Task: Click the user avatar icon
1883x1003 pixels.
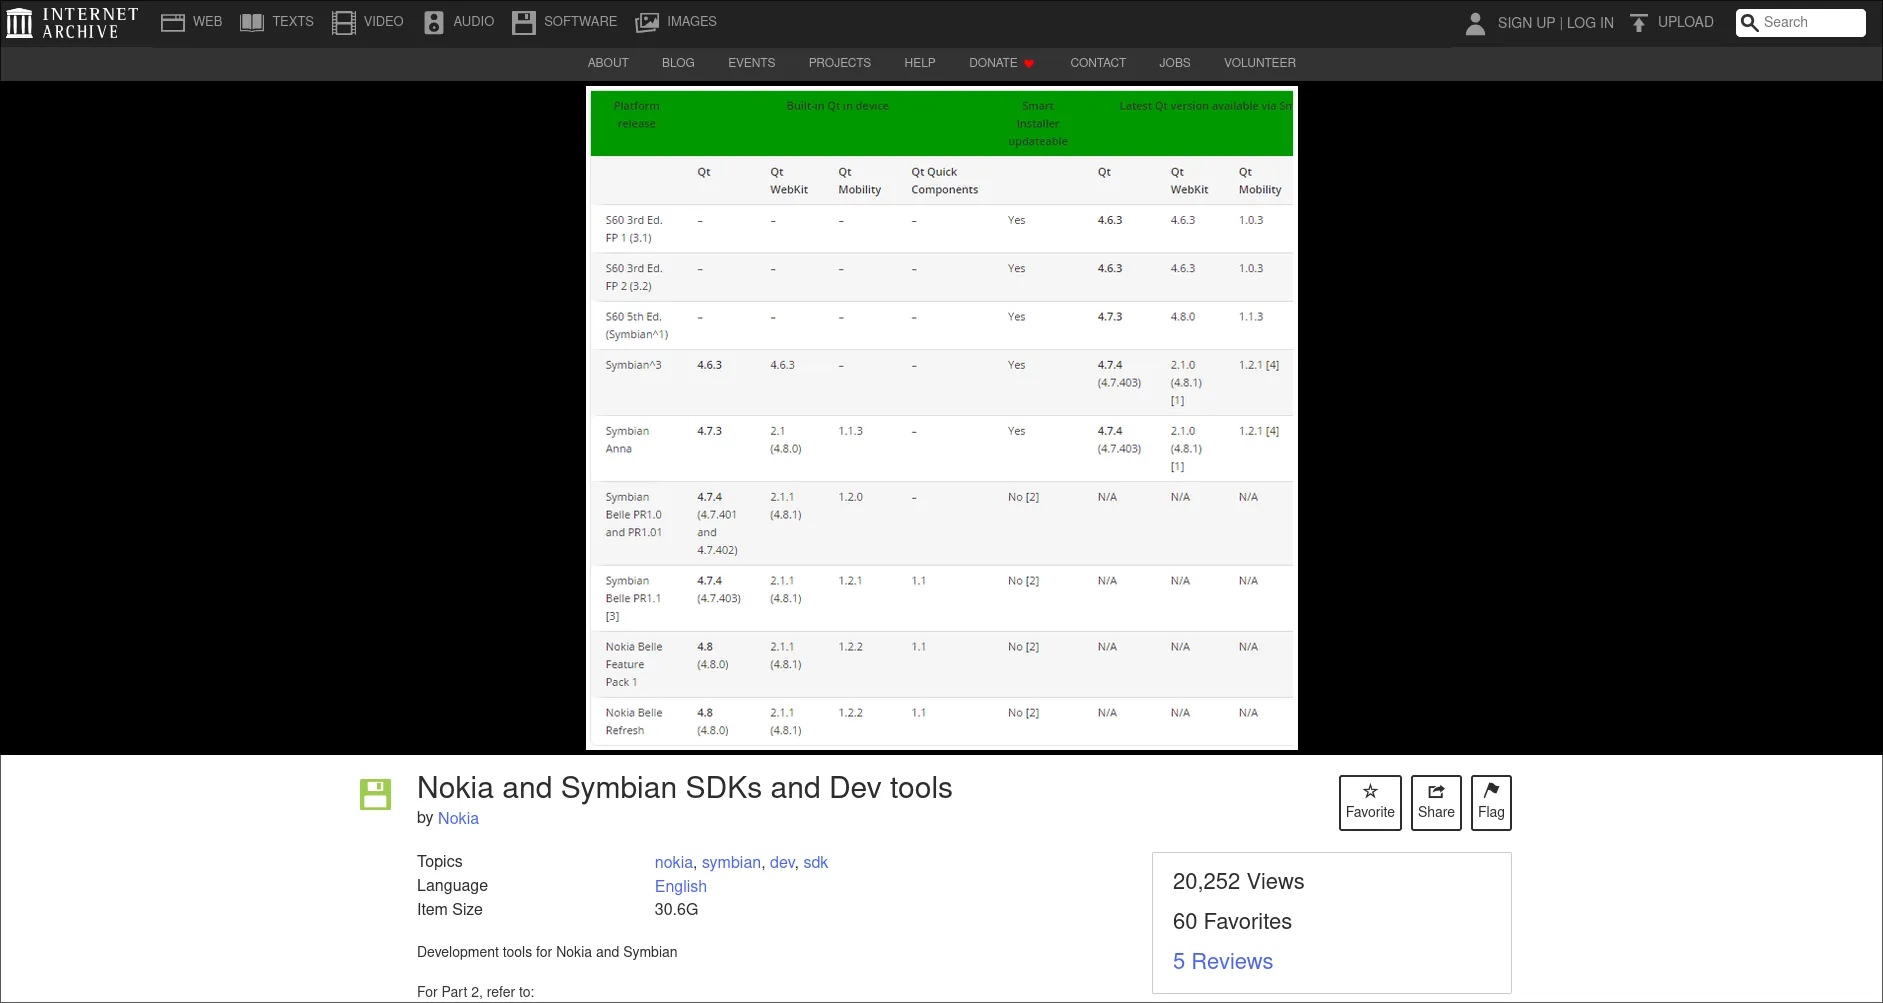Action: point(1475,23)
